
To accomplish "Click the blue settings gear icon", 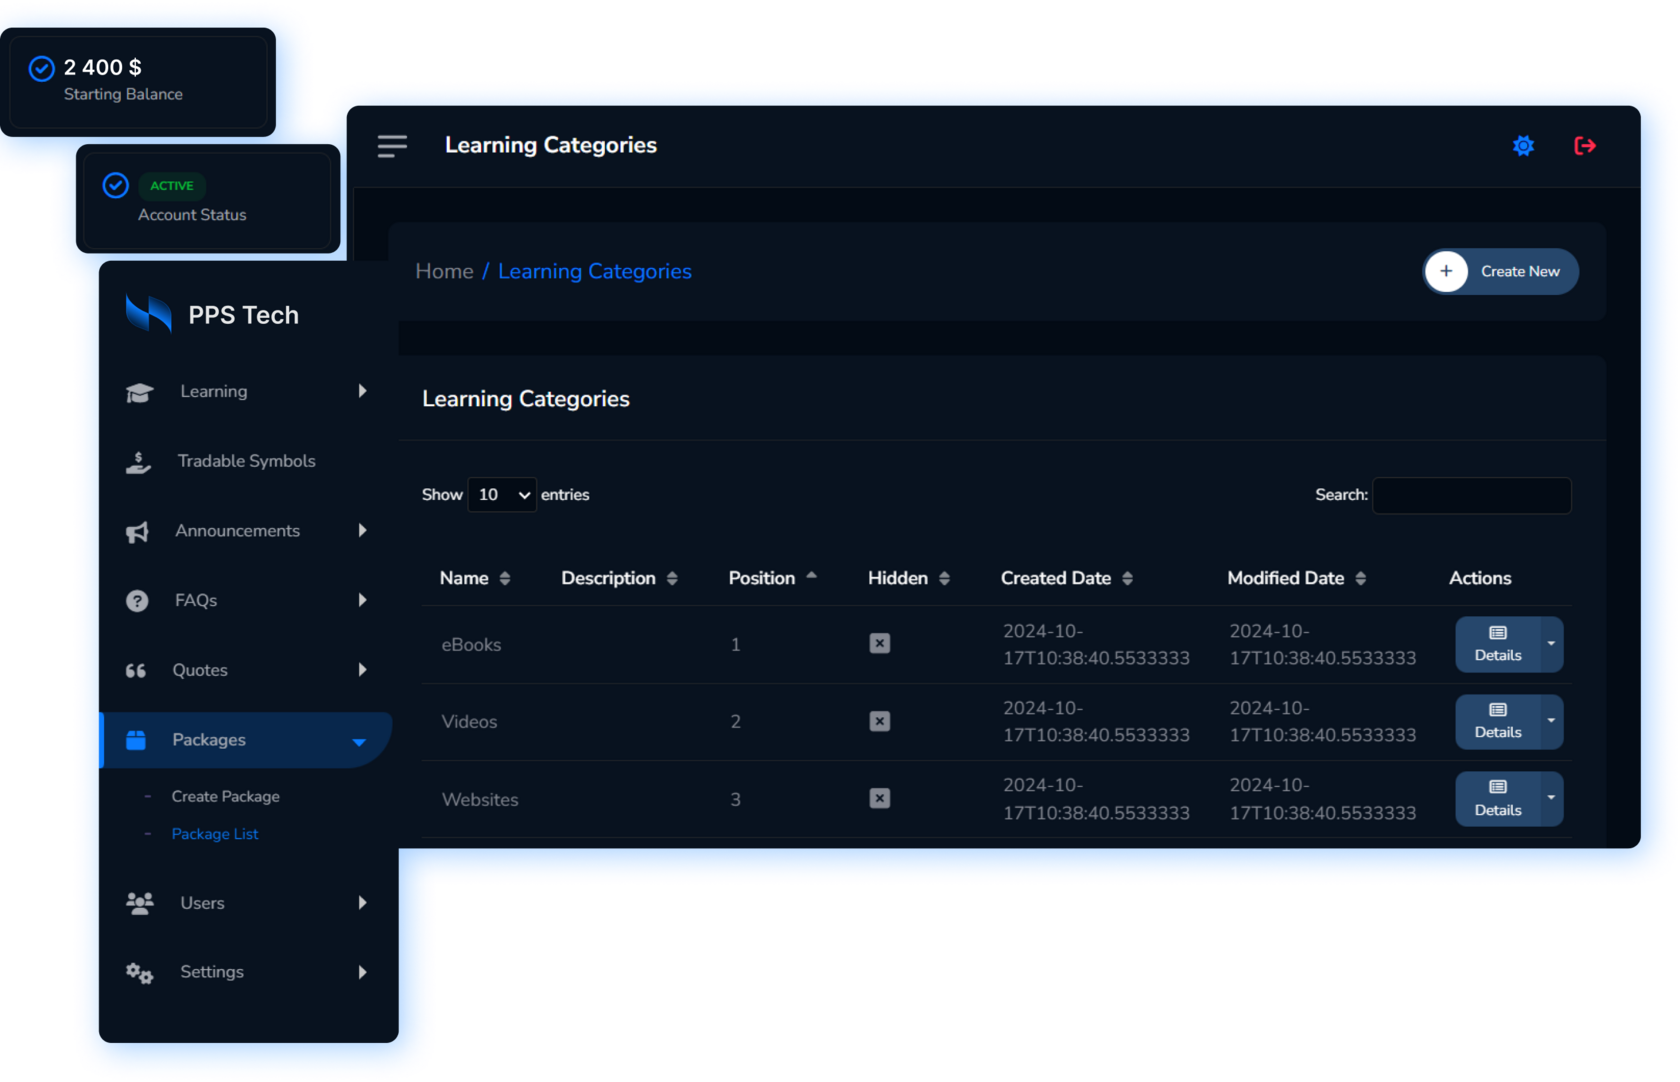I will click(1523, 146).
